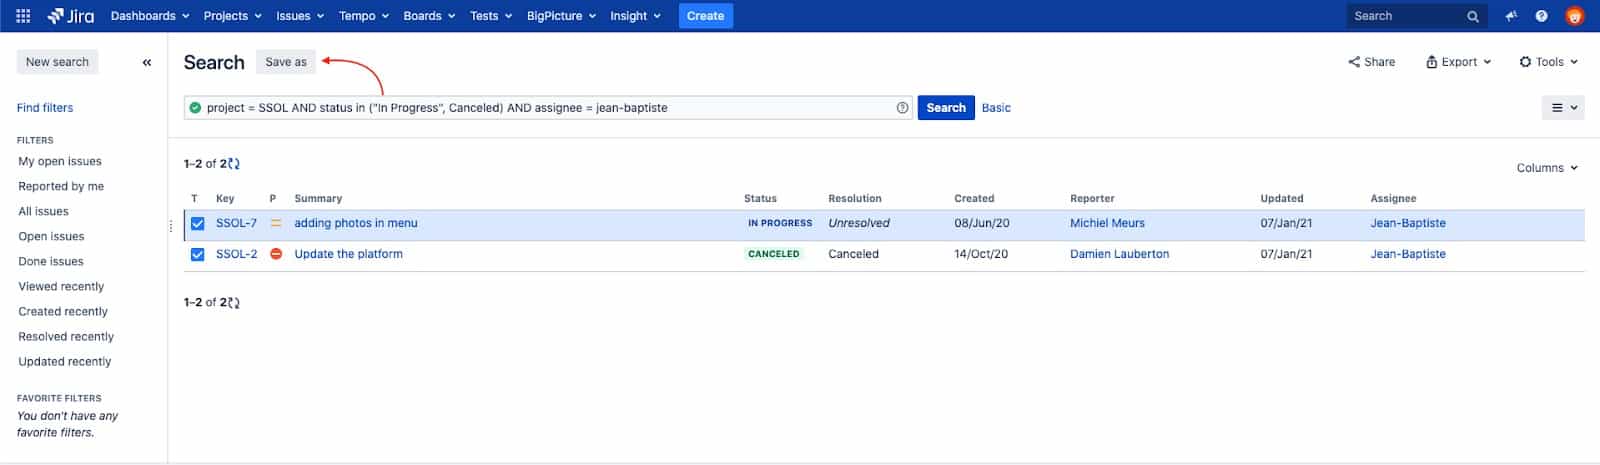1600x465 pixels.
Task: Open assignee Jean-Baptiste on SSOL-7 row
Action: point(1408,224)
